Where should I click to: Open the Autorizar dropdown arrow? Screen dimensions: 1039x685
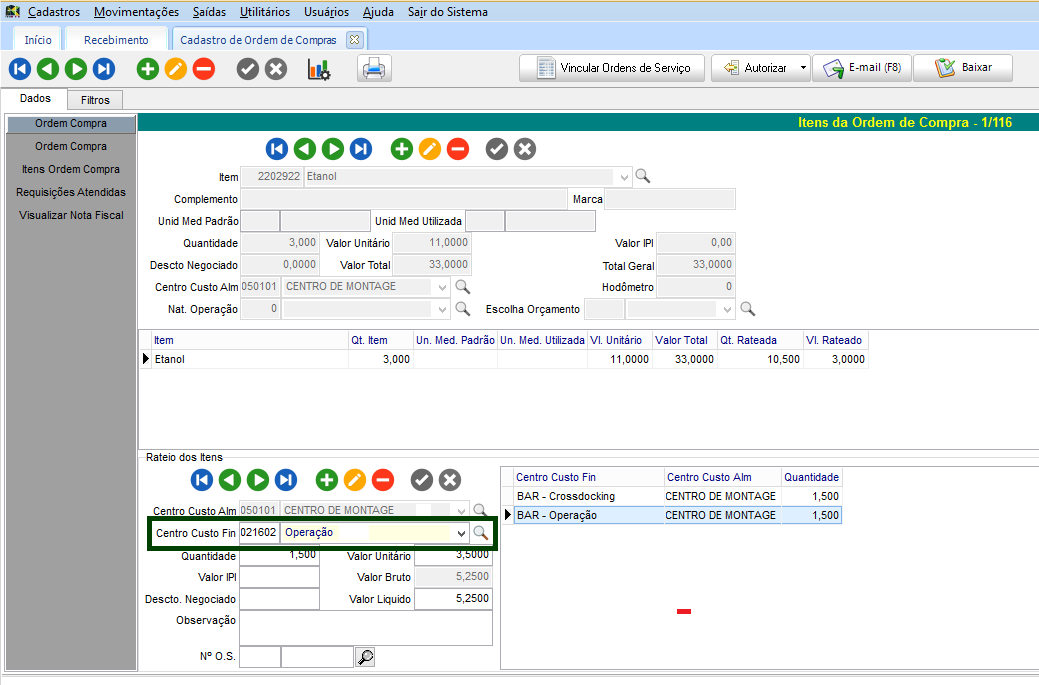click(x=803, y=69)
